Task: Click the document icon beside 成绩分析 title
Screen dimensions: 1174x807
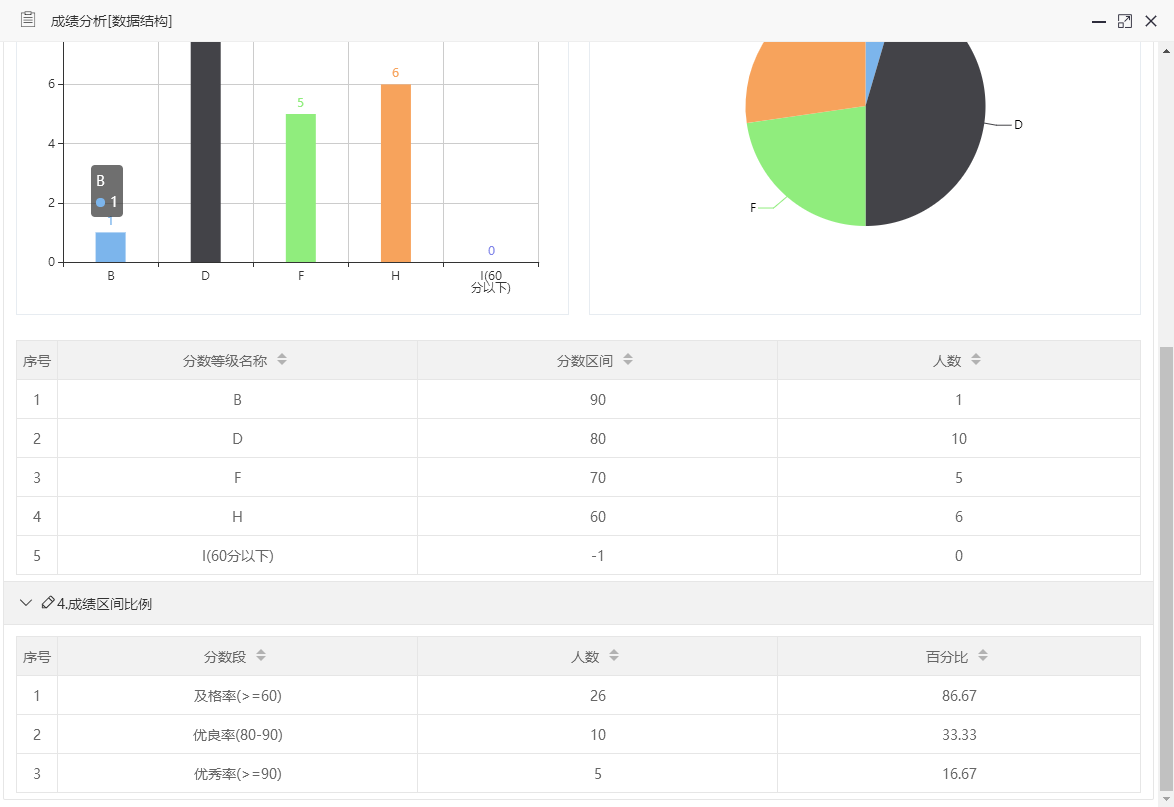Action: [x=28, y=19]
